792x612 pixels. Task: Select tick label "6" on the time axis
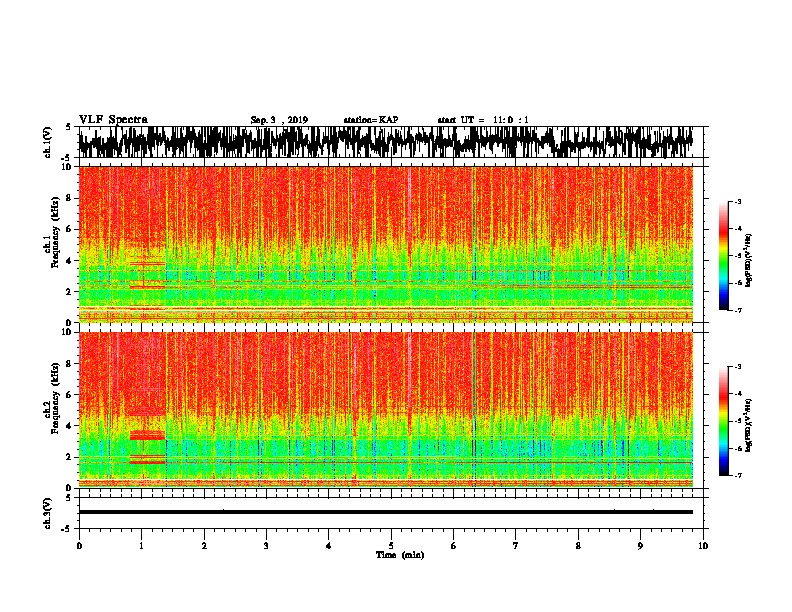454,546
